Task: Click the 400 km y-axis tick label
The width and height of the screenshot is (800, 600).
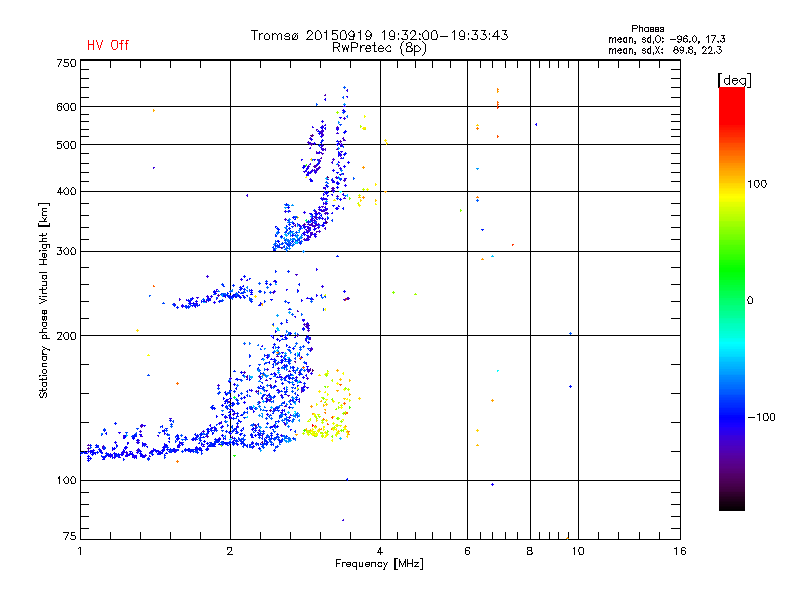Action: coord(66,191)
